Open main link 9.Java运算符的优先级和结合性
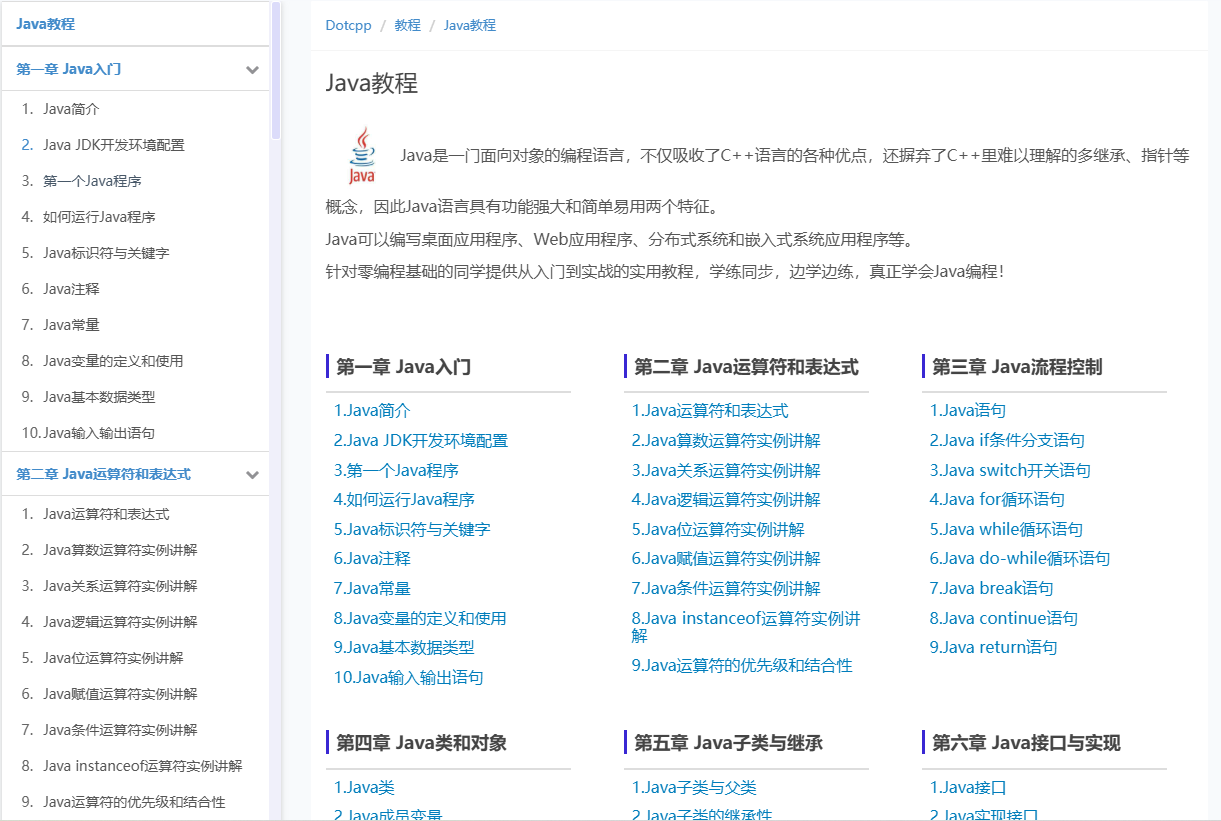The image size is (1221, 821). [x=742, y=666]
